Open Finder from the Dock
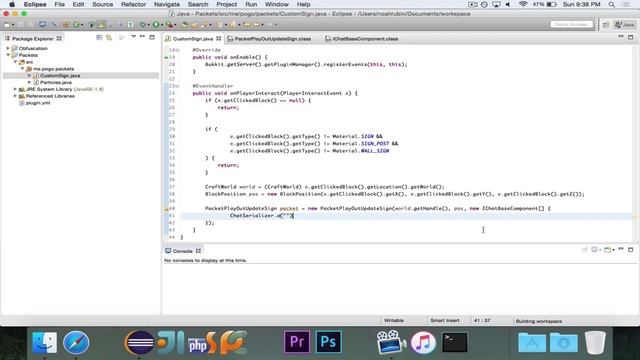 (x=44, y=342)
